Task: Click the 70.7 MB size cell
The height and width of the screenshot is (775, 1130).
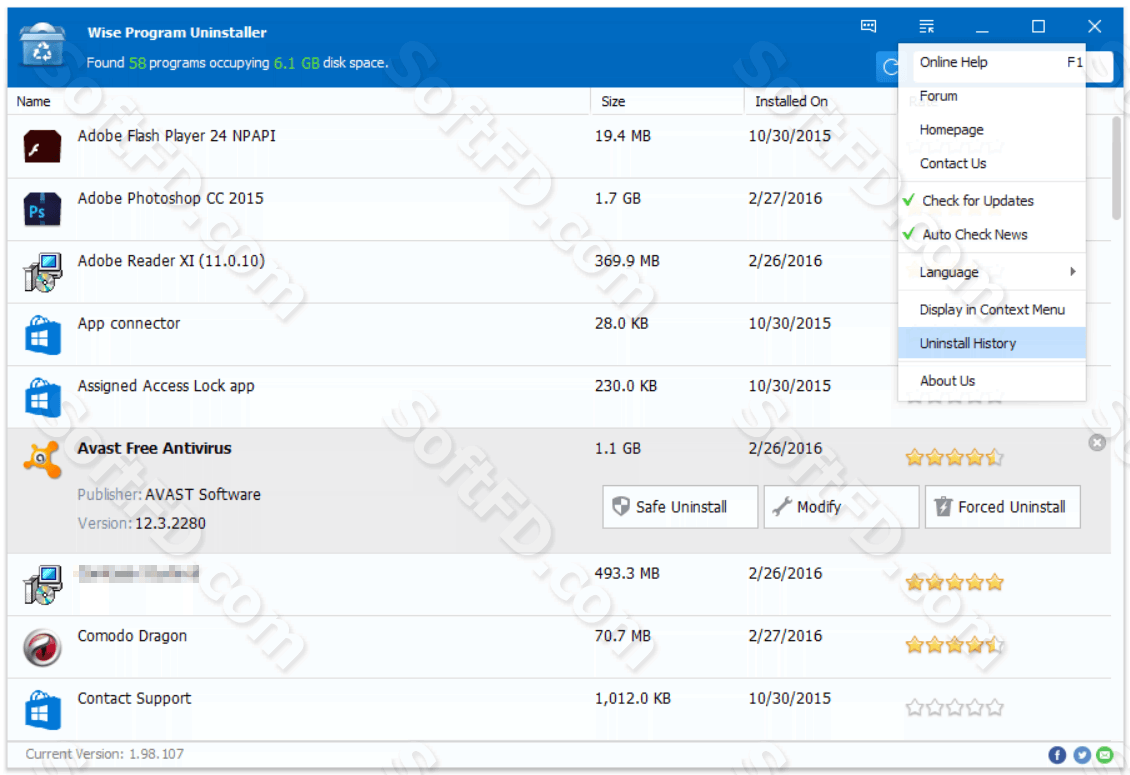Action: (x=623, y=636)
